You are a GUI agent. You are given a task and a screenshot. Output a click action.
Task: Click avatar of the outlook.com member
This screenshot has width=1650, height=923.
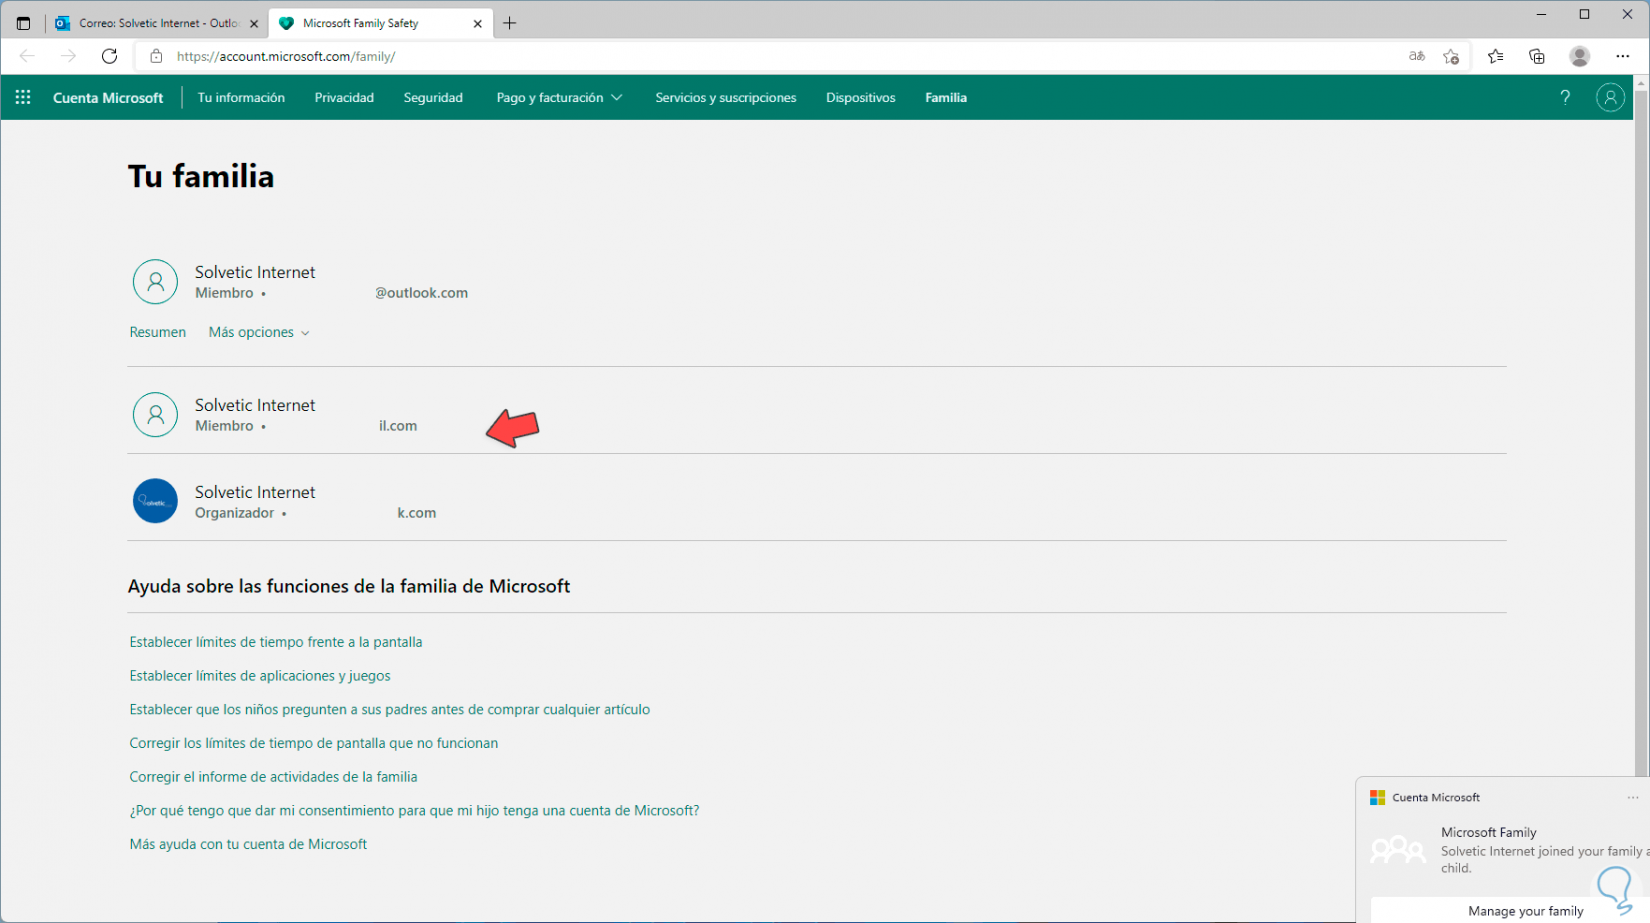(155, 282)
